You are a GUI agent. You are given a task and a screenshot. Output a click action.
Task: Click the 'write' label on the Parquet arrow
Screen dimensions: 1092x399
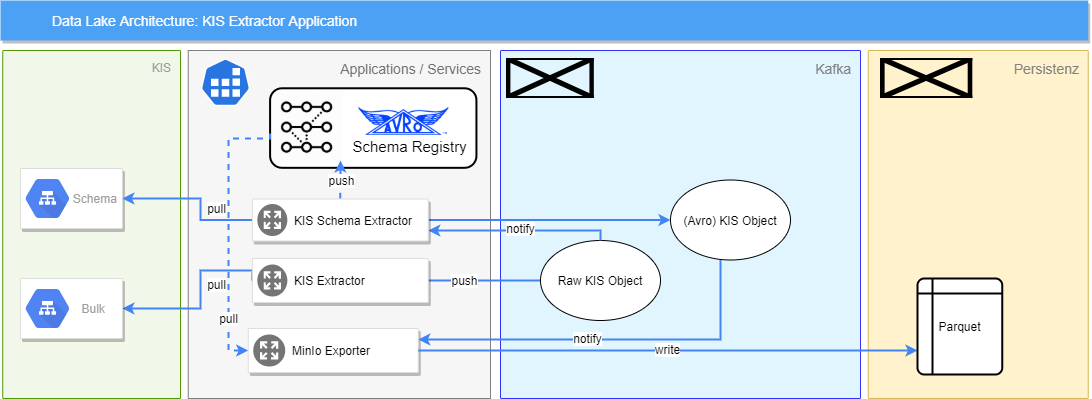coord(667,350)
